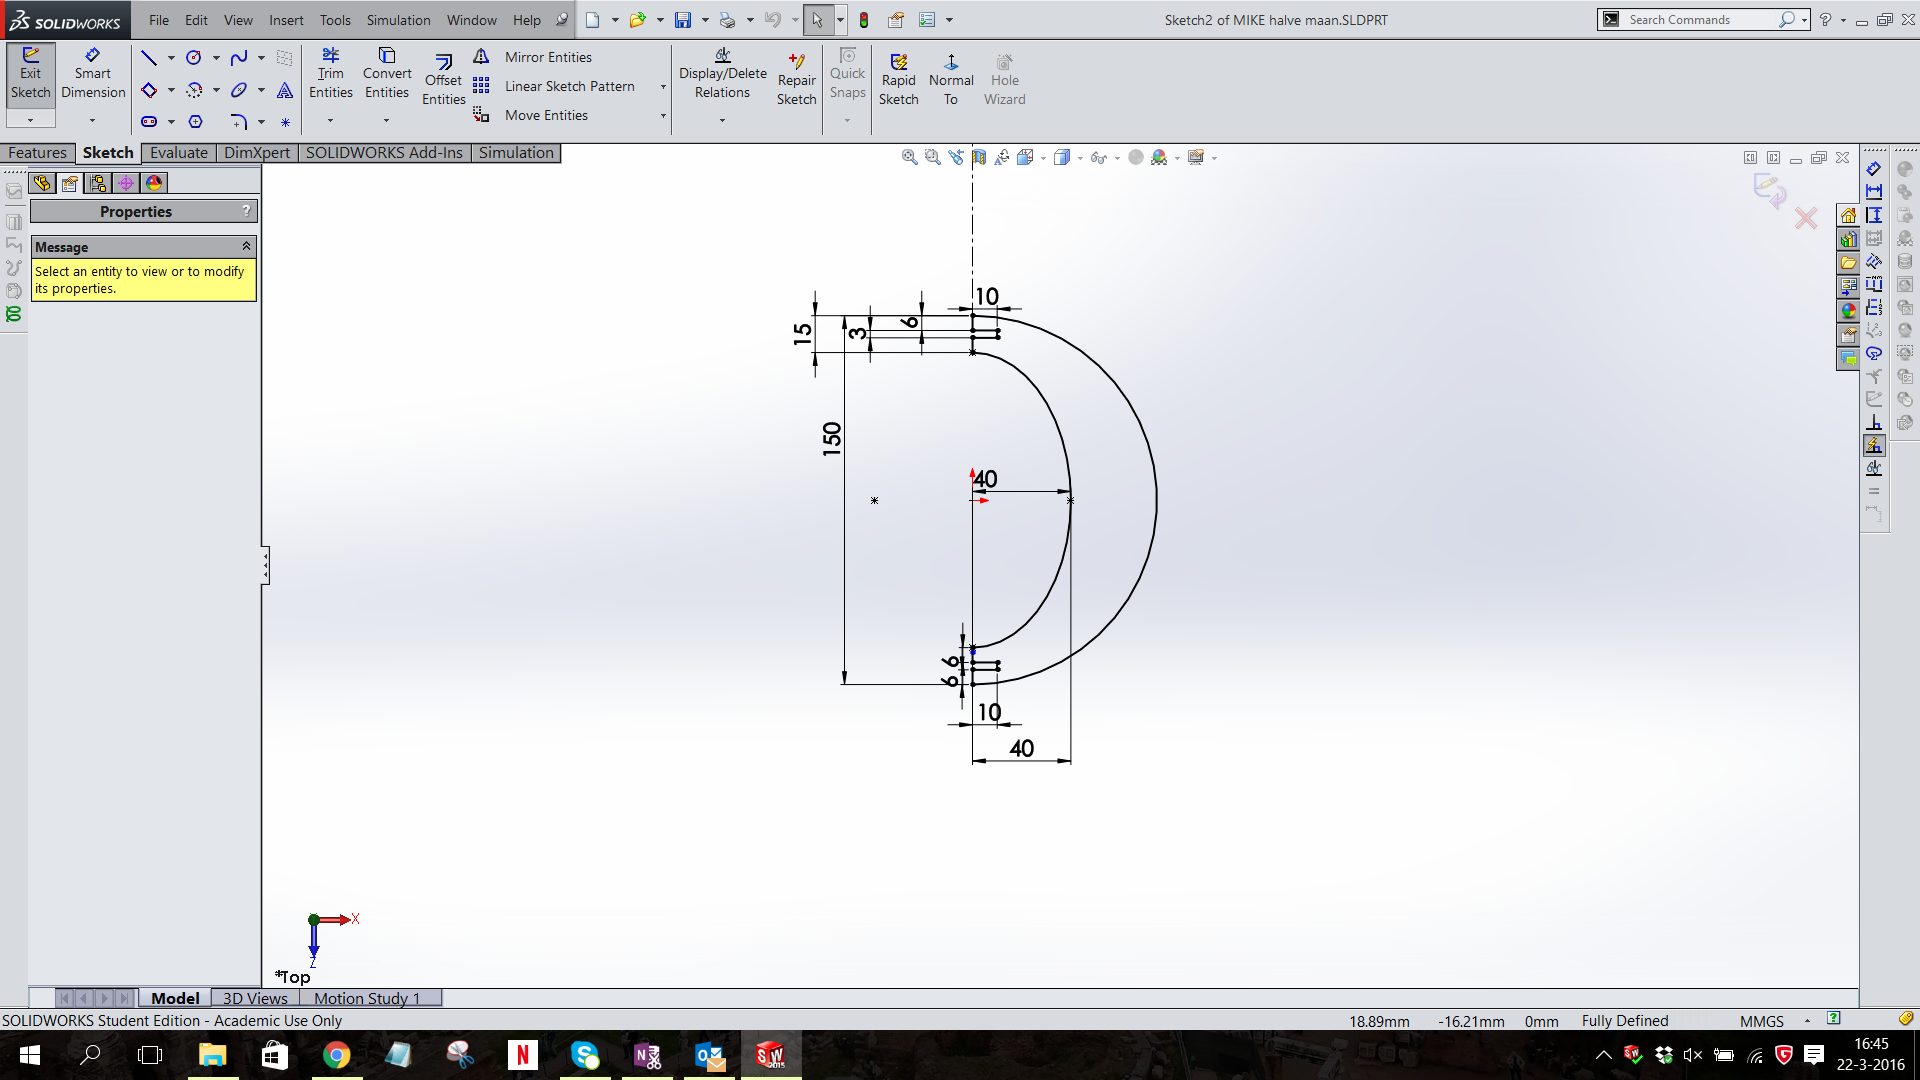Switch to the Evaluate tab

[x=179, y=152]
